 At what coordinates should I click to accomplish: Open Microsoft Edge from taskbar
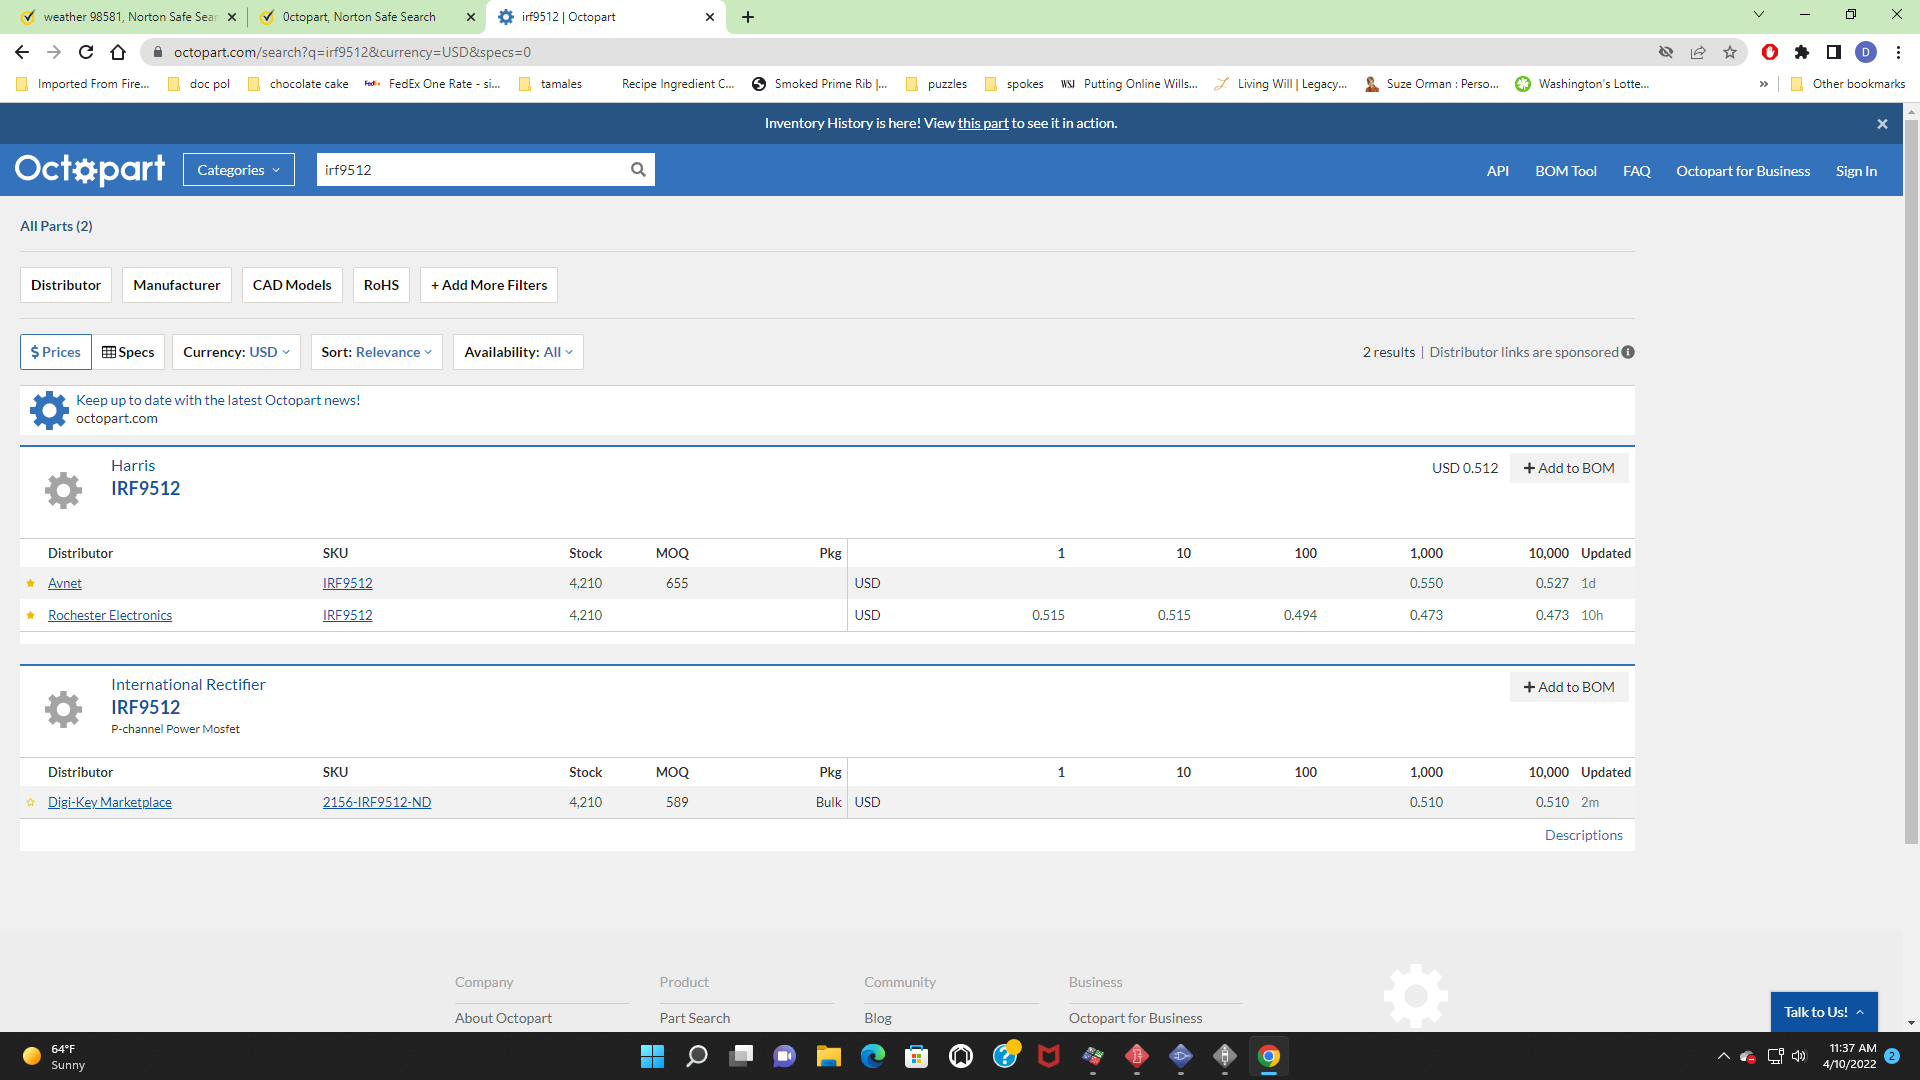pos(873,1056)
